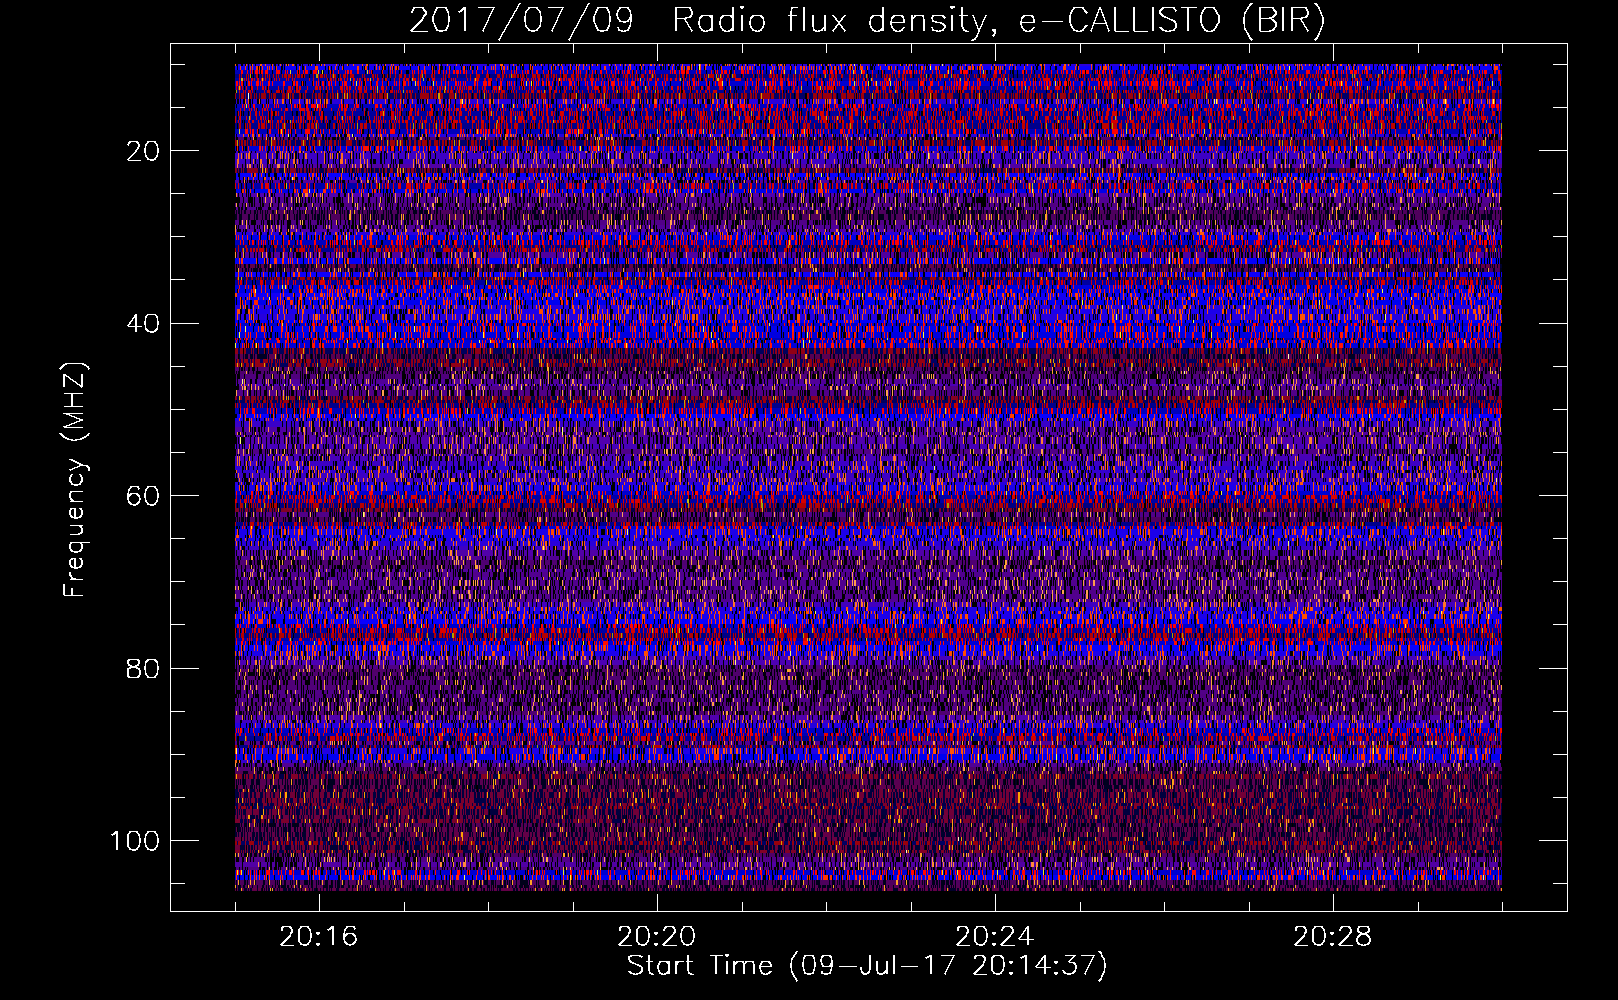Image resolution: width=1618 pixels, height=1000 pixels.
Task: Click the 20 frequency tick label
Action: pos(144,151)
